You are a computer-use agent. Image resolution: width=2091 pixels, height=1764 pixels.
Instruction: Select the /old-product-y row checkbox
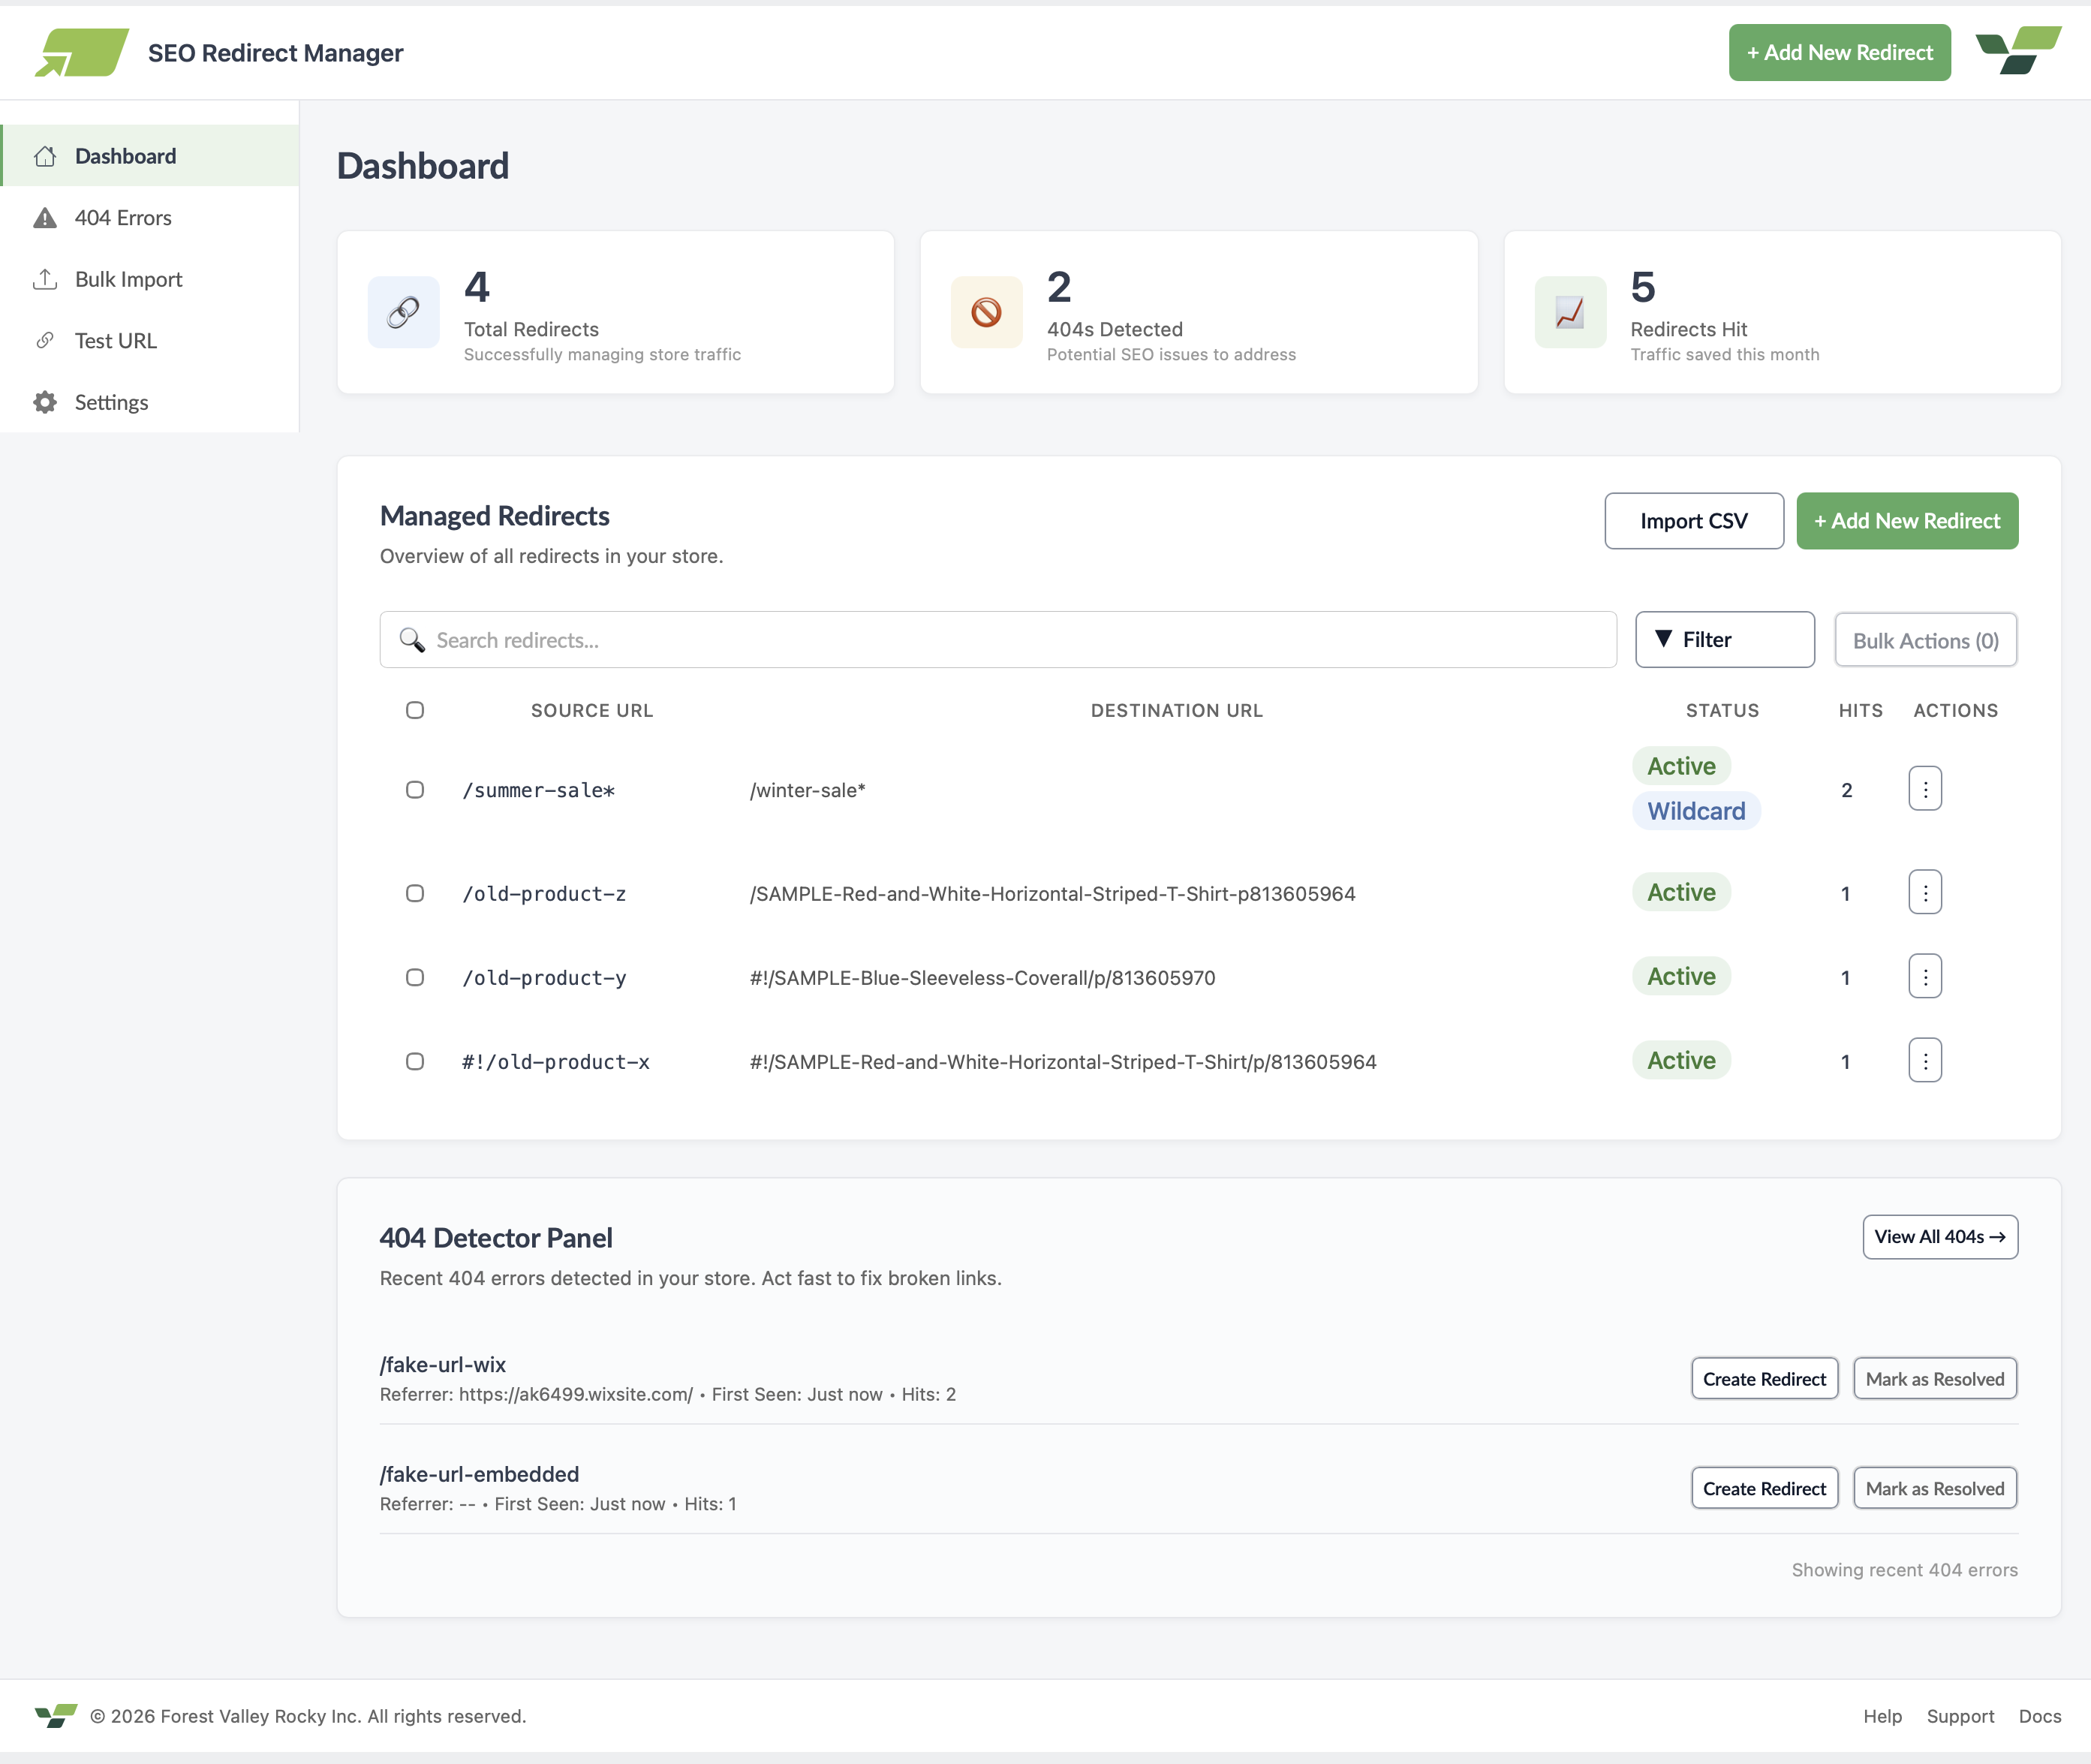415,977
